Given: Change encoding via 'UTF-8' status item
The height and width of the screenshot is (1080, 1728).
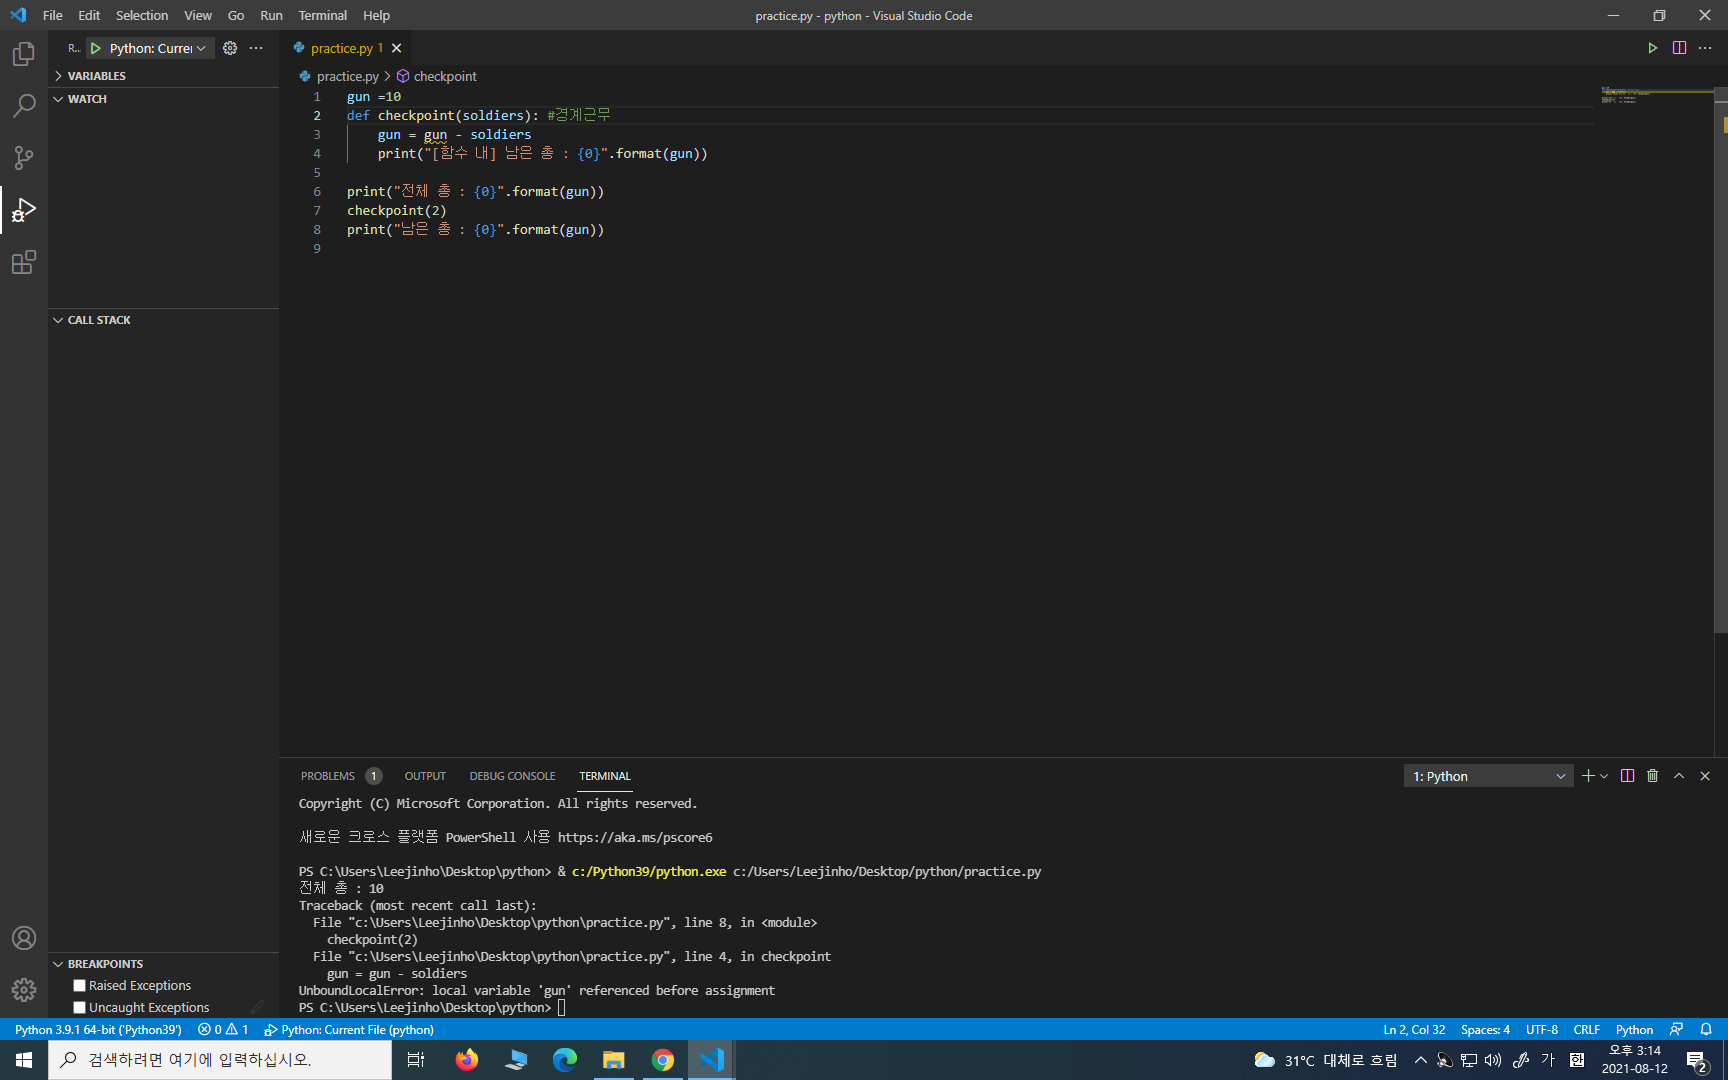Looking at the screenshot, I should click(1542, 1029).
